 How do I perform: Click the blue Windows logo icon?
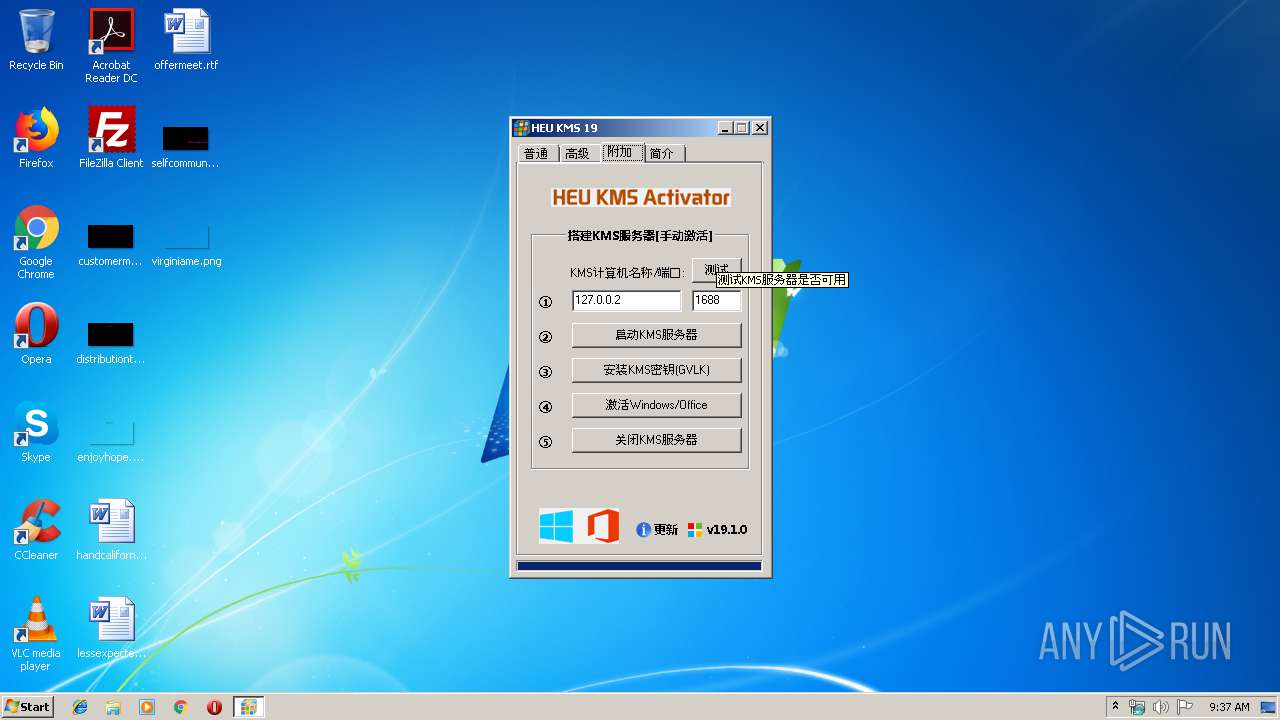(x=556, y=526)
